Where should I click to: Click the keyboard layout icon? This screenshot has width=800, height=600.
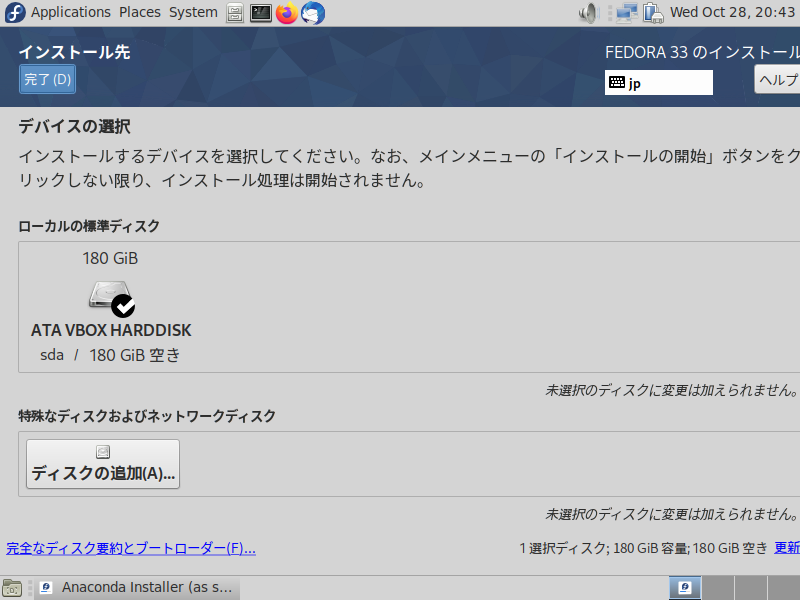[x=617, y=82]
